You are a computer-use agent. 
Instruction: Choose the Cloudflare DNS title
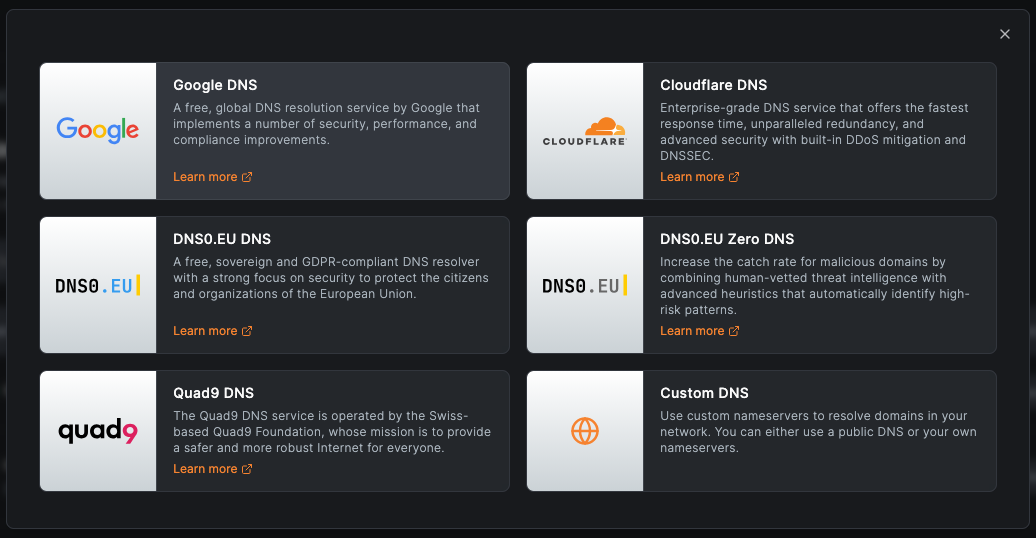coord(714,85)
